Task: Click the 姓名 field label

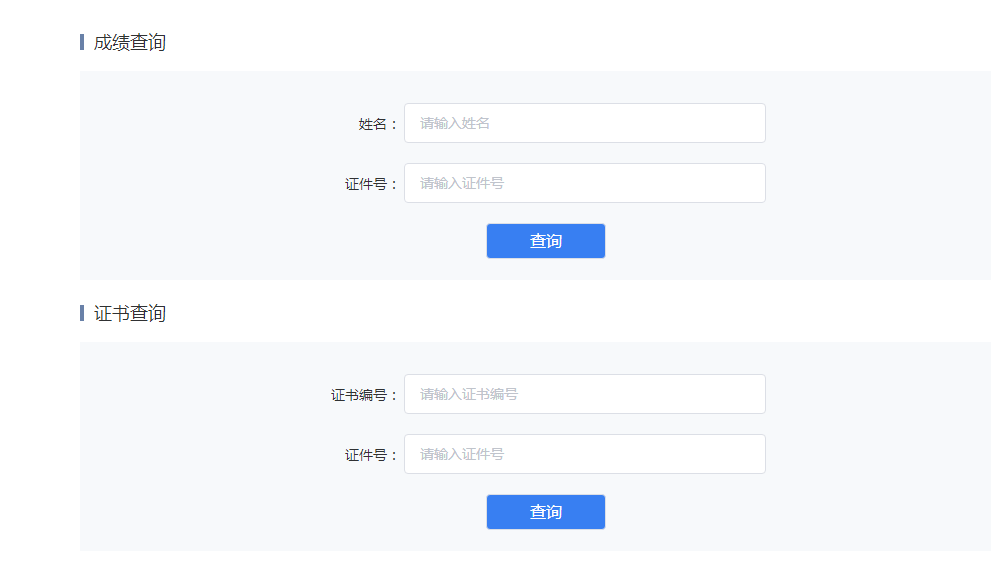Action: (x=377, y=124)
